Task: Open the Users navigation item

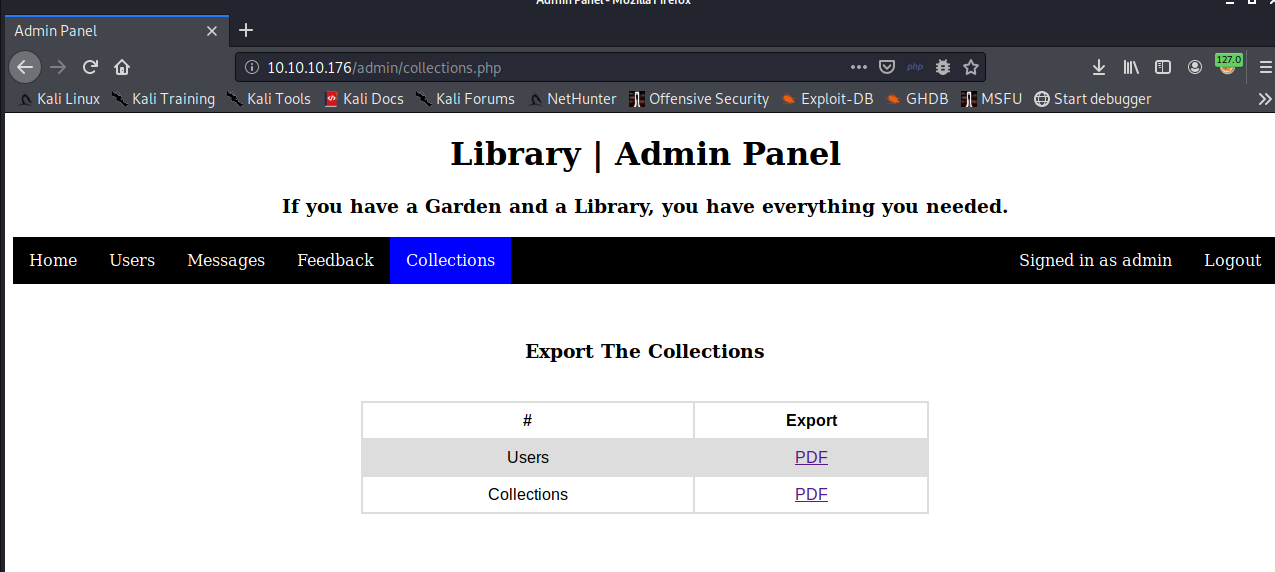Action: [132, 260]
